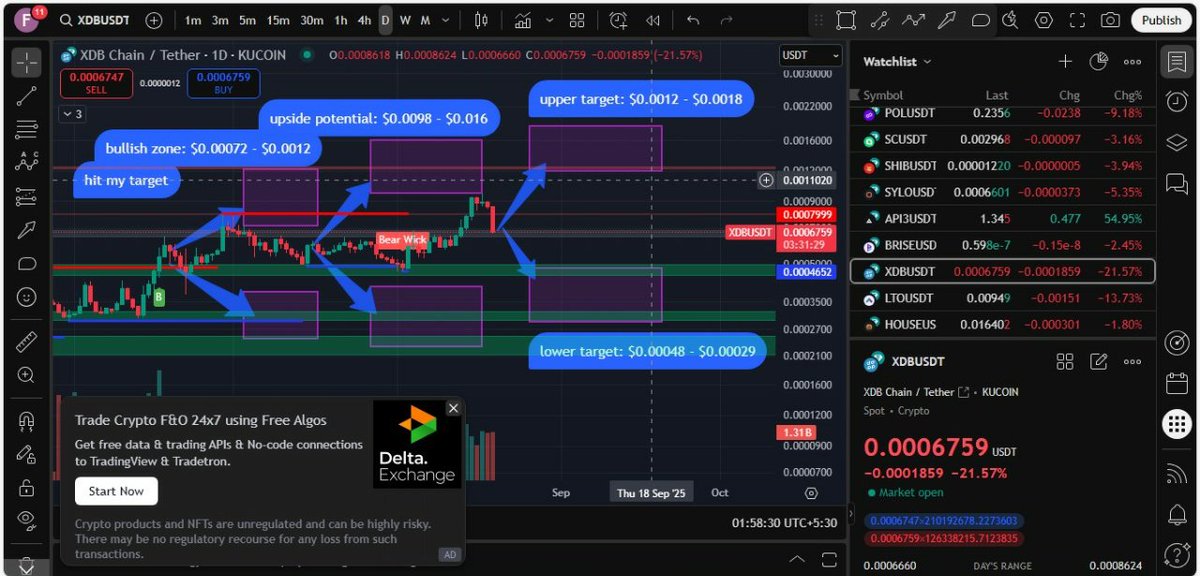
Task: Switch to the 1m timeframe
Action: tap(192, 20)
